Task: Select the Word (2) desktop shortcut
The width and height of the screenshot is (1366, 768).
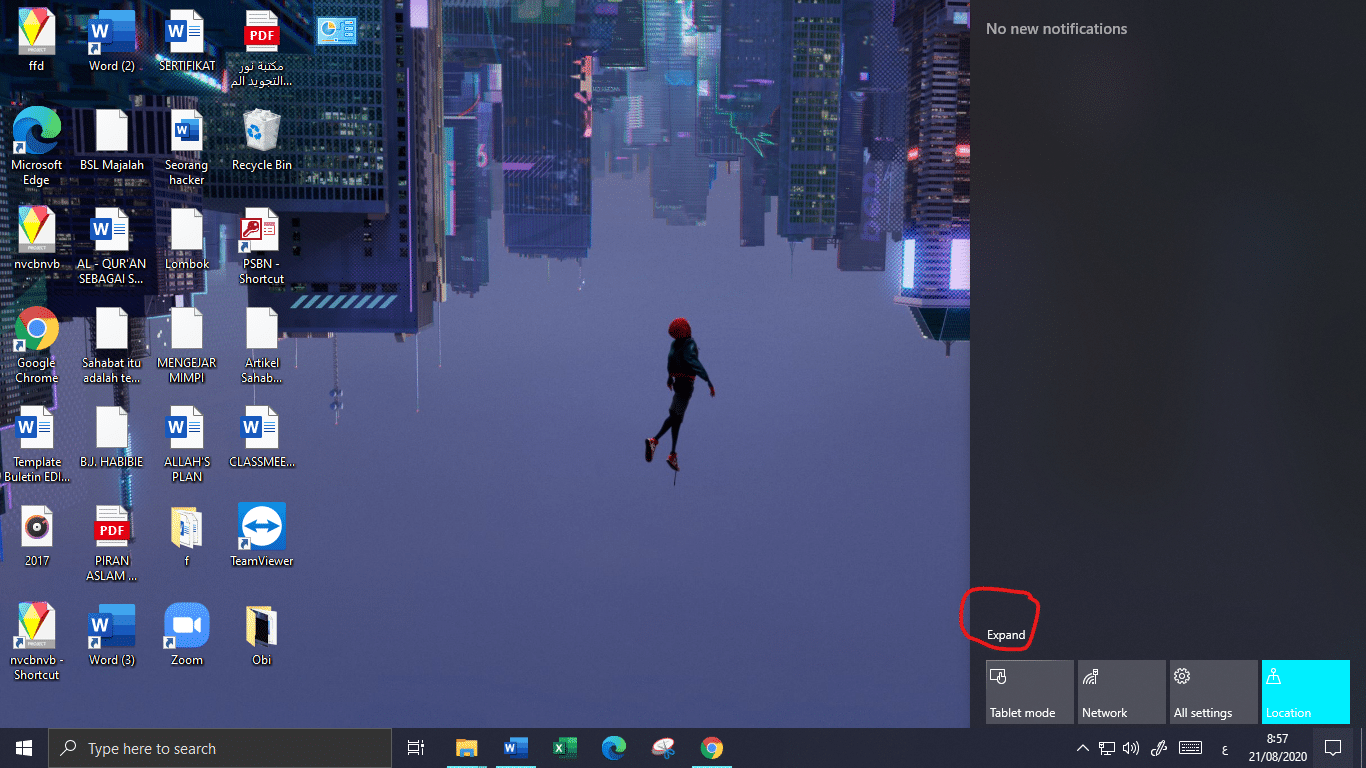Action: 111,41
